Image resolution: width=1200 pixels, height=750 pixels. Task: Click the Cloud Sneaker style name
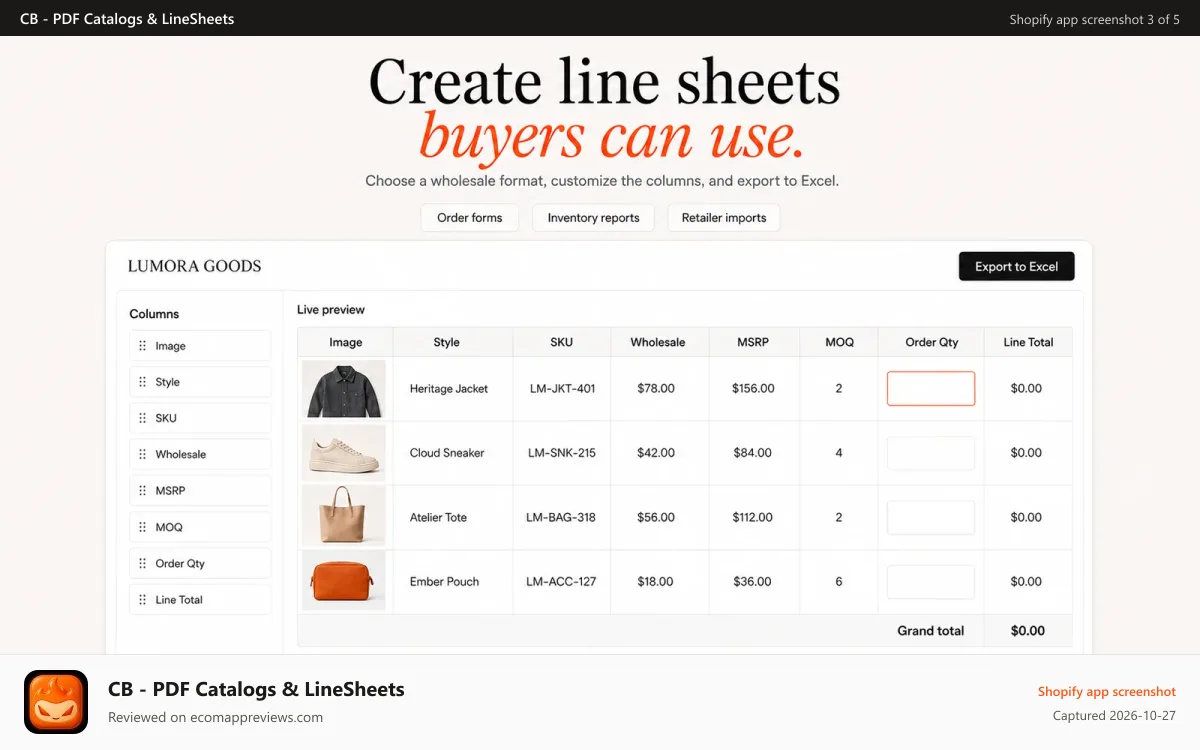[447, 453]
